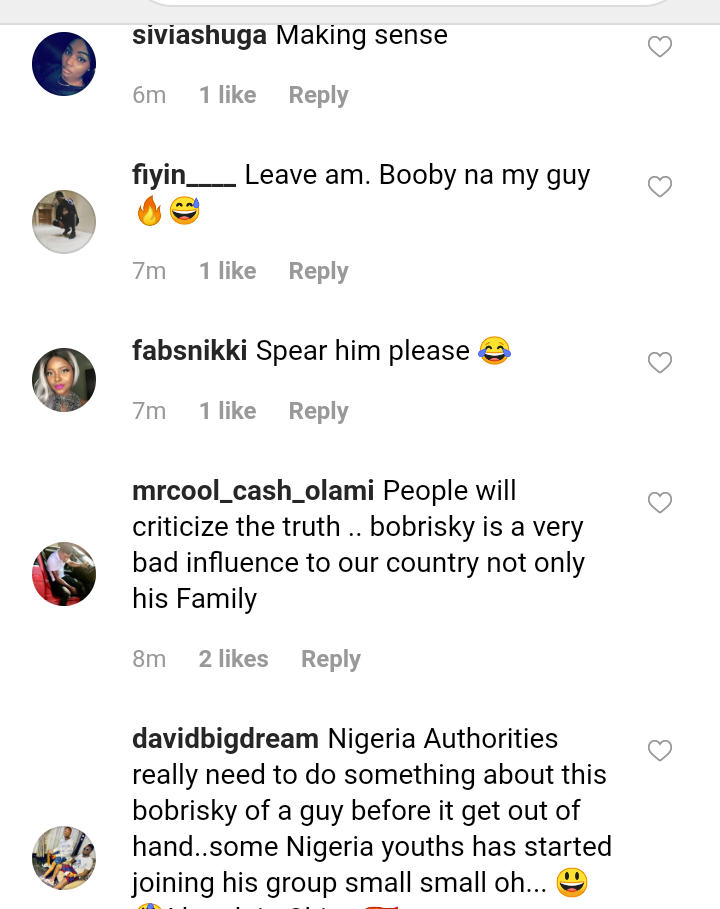Tap davidbigdream's profile picture
The image size is (720, 909).
(64, 858)
